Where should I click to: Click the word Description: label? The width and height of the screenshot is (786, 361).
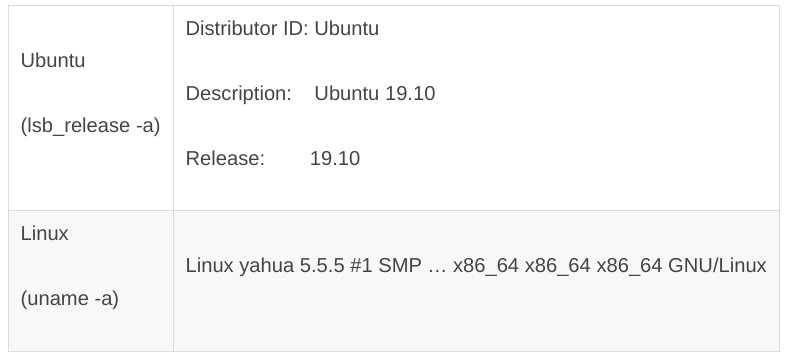(239, 94)
